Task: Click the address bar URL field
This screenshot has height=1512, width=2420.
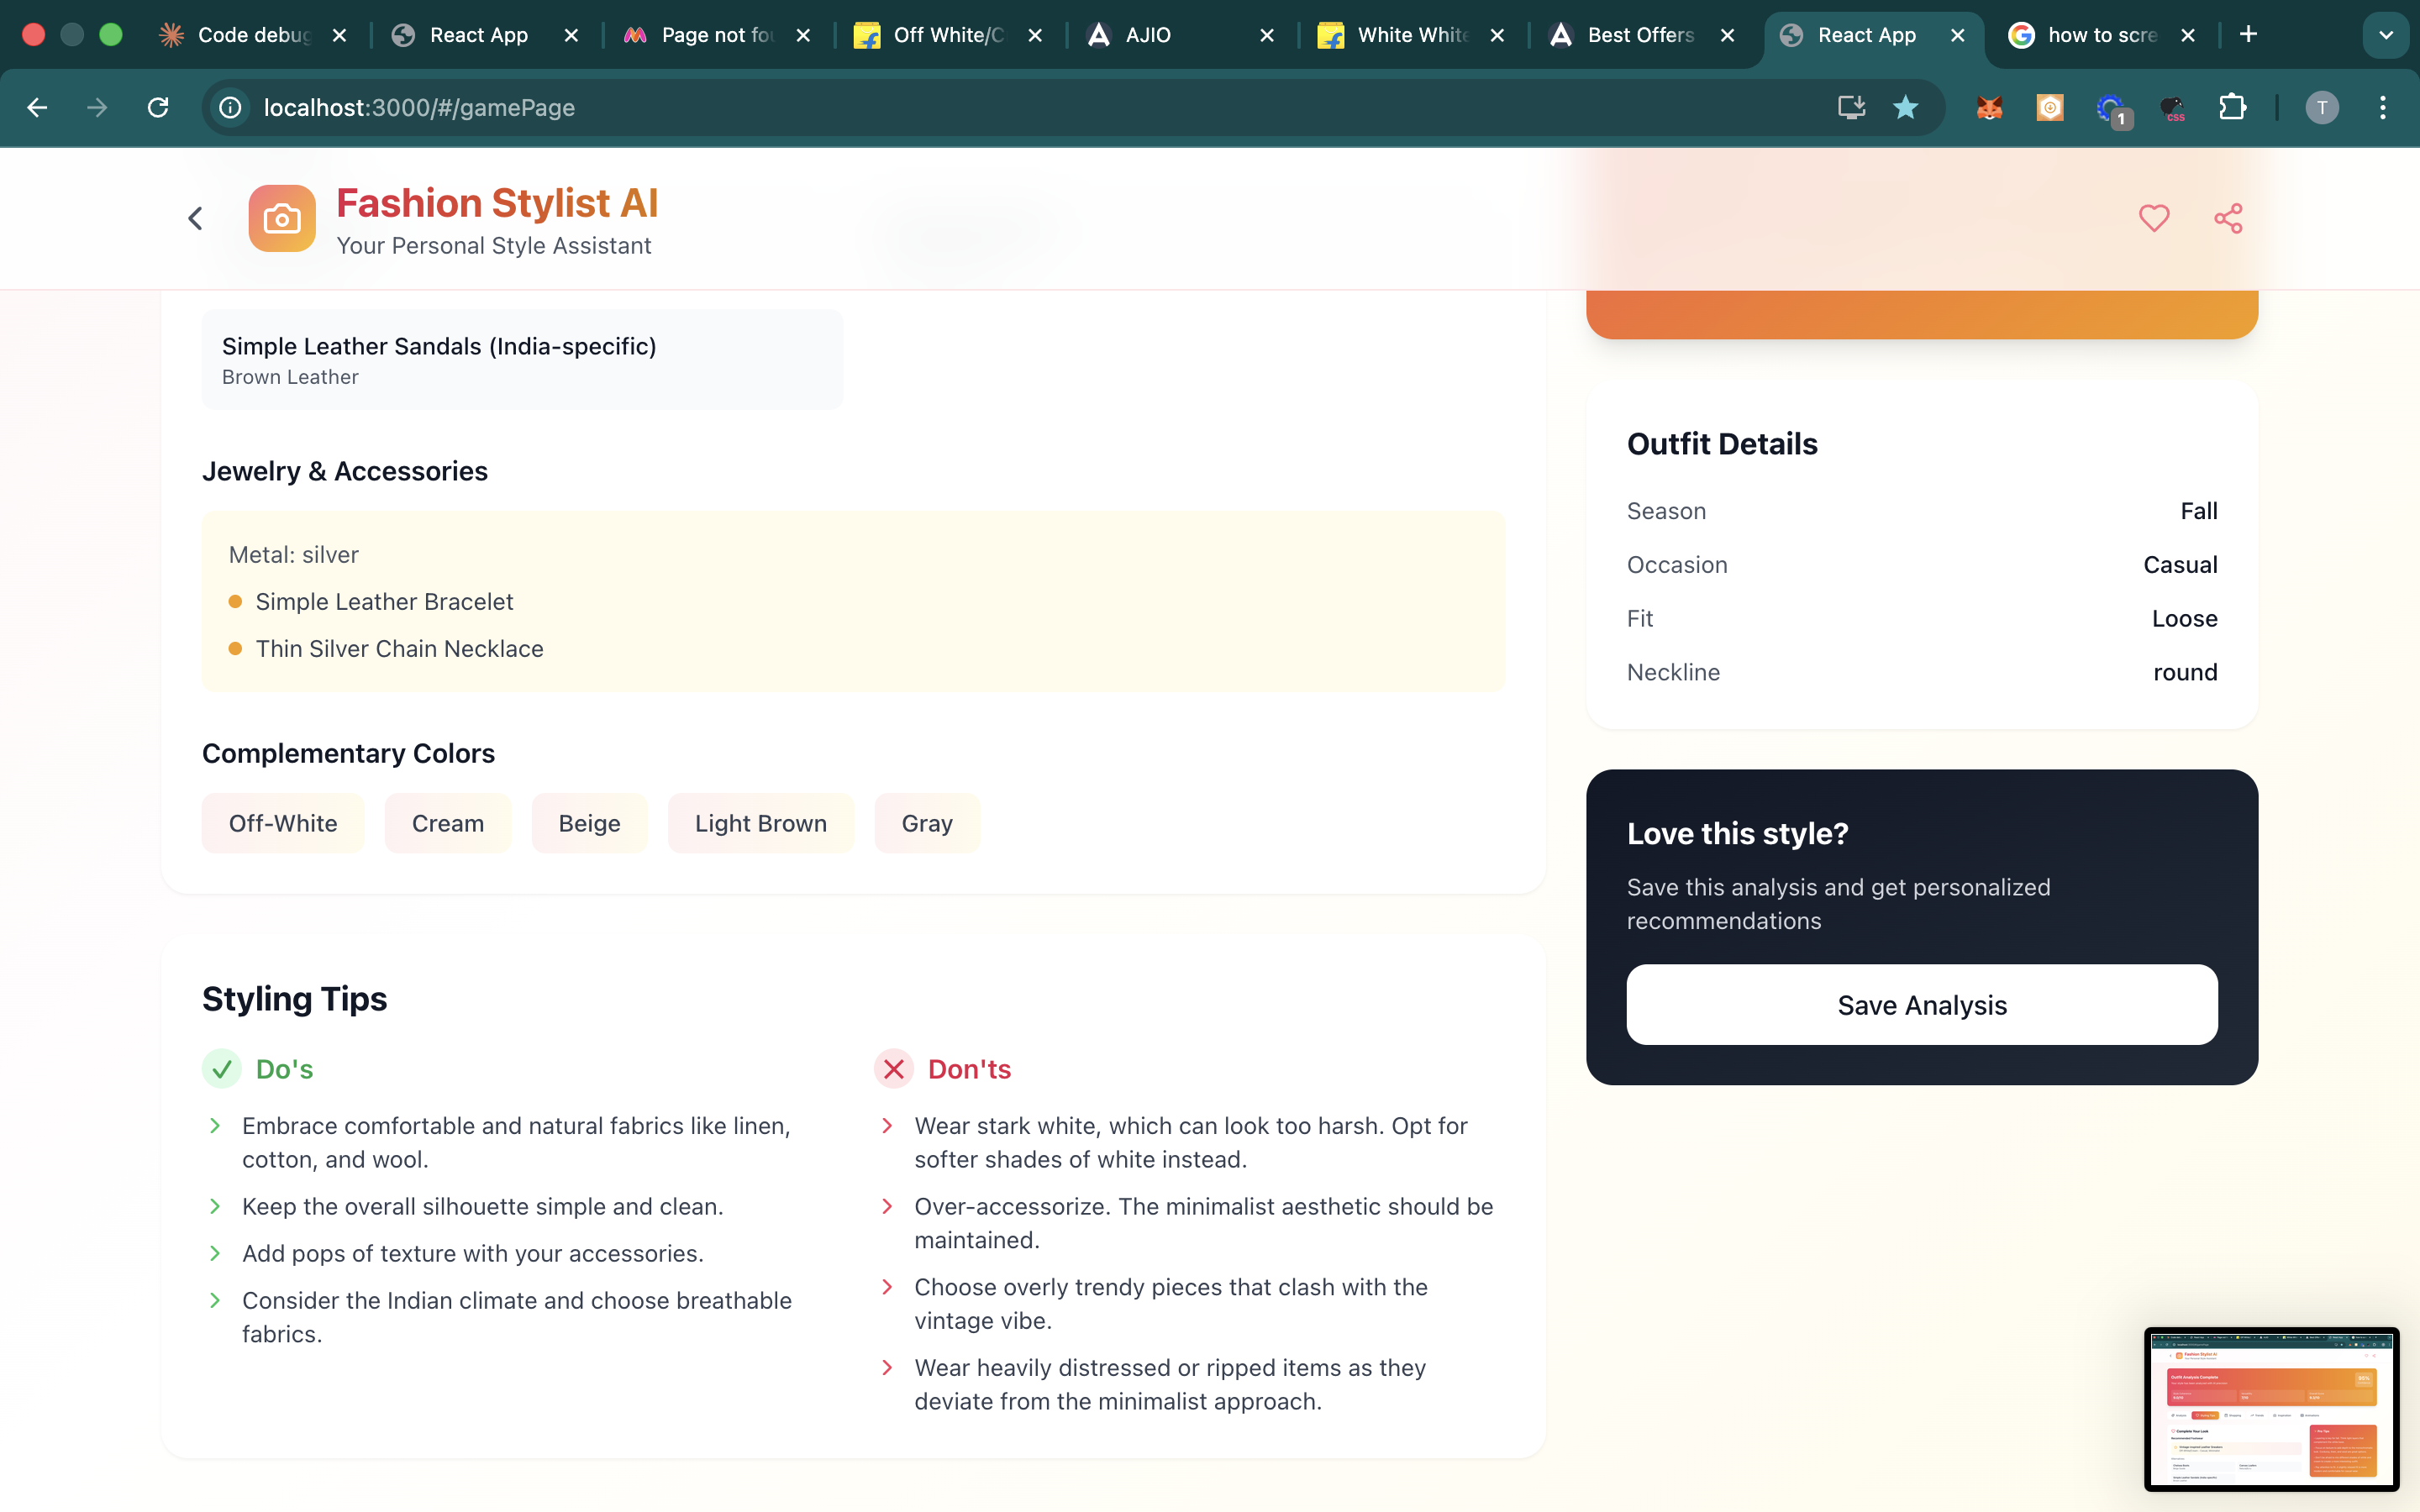Action: click(x=900, y=107)
